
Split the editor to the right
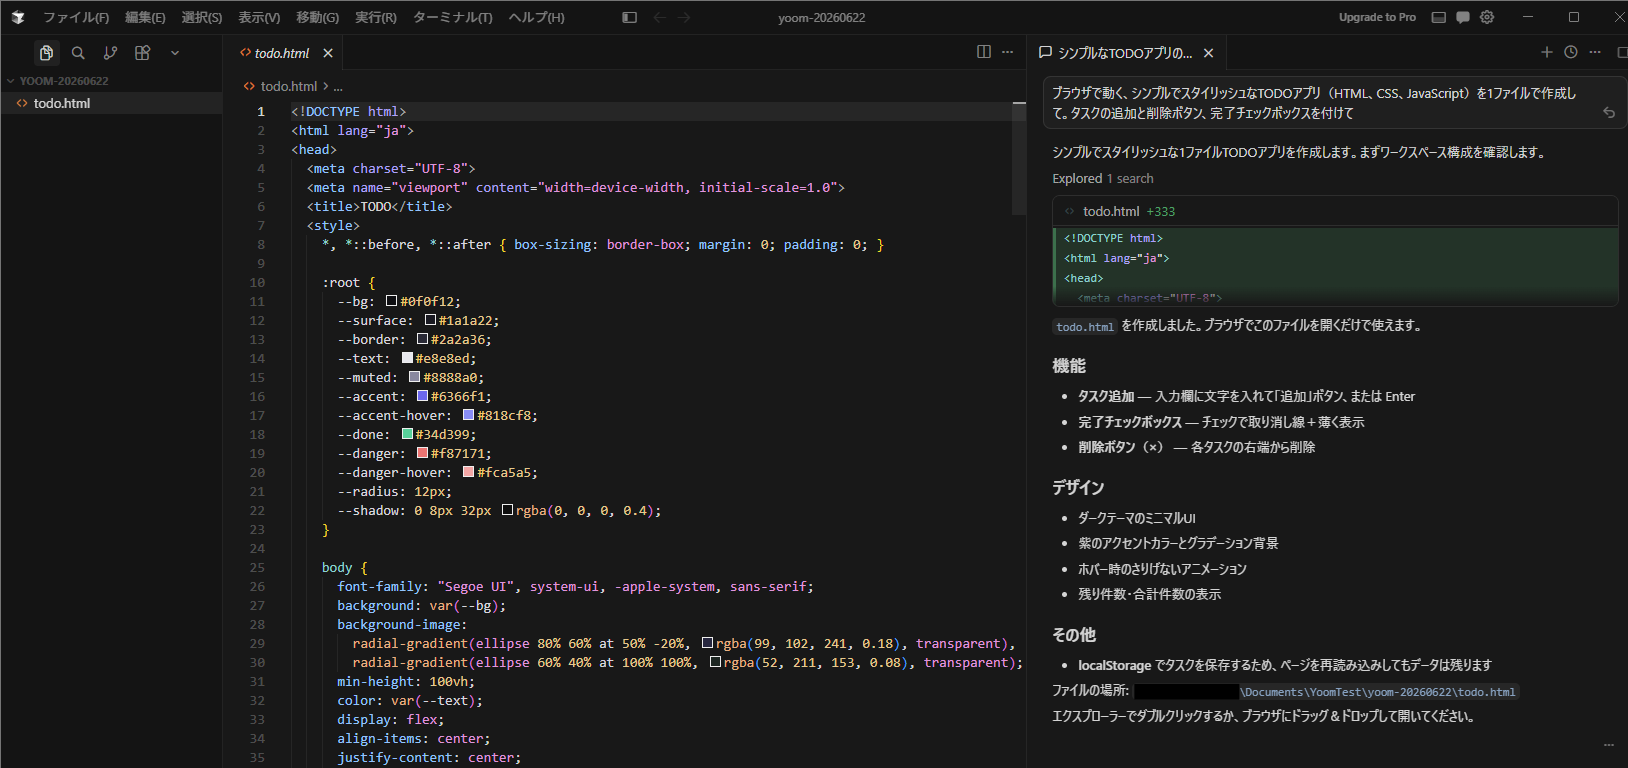pyautogui.click(x=984, y=52)
